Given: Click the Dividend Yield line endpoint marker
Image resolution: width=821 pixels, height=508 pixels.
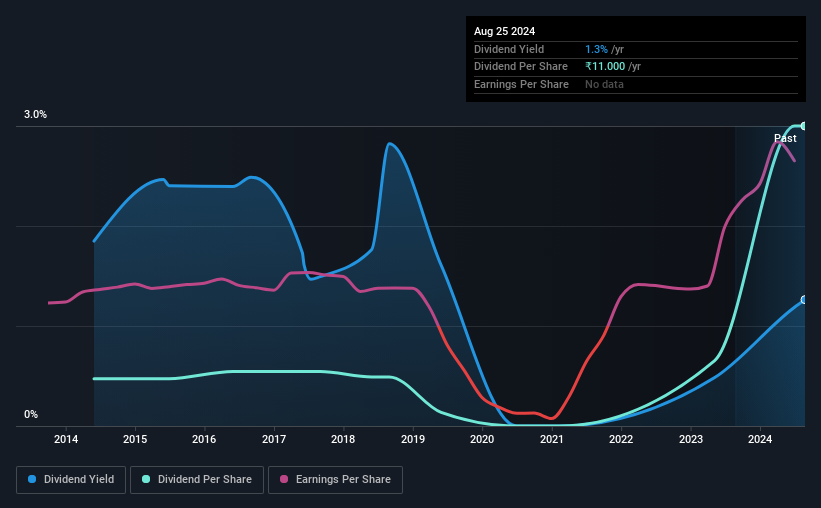Looking at the screenshot, I should click(x=804, y=300).
